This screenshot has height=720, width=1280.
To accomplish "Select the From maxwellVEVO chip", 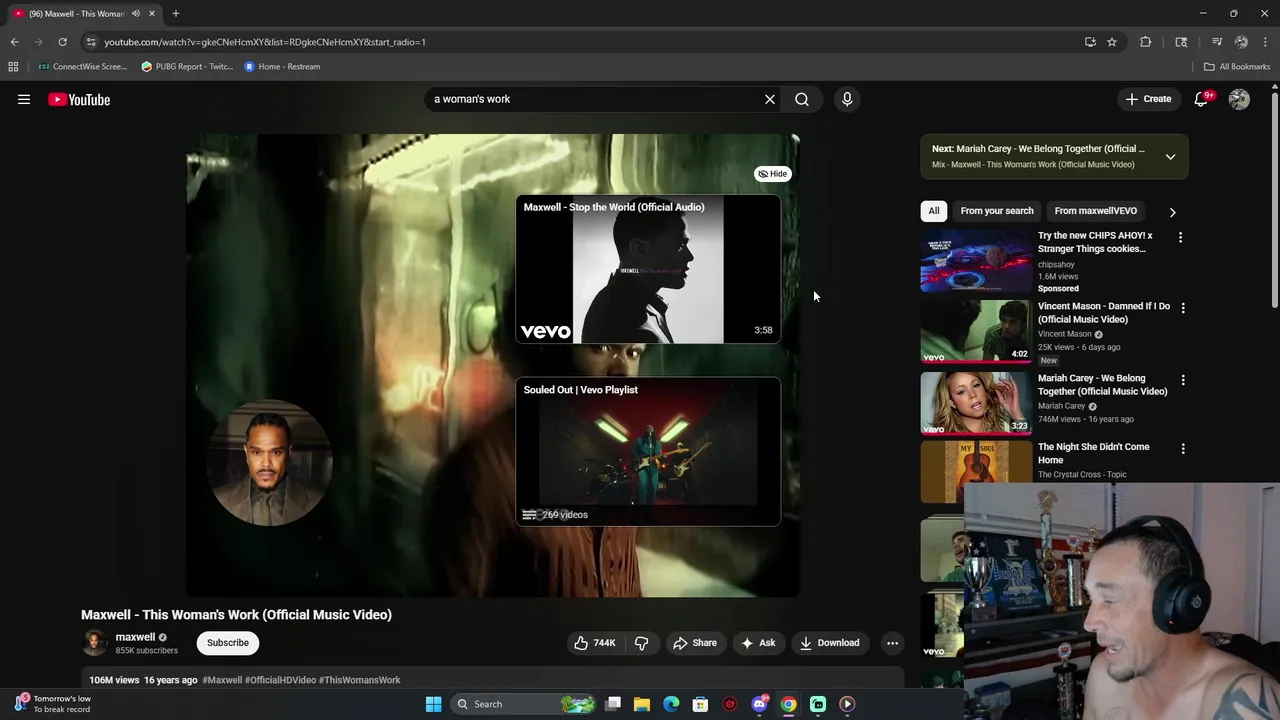I will point(1095,211).
